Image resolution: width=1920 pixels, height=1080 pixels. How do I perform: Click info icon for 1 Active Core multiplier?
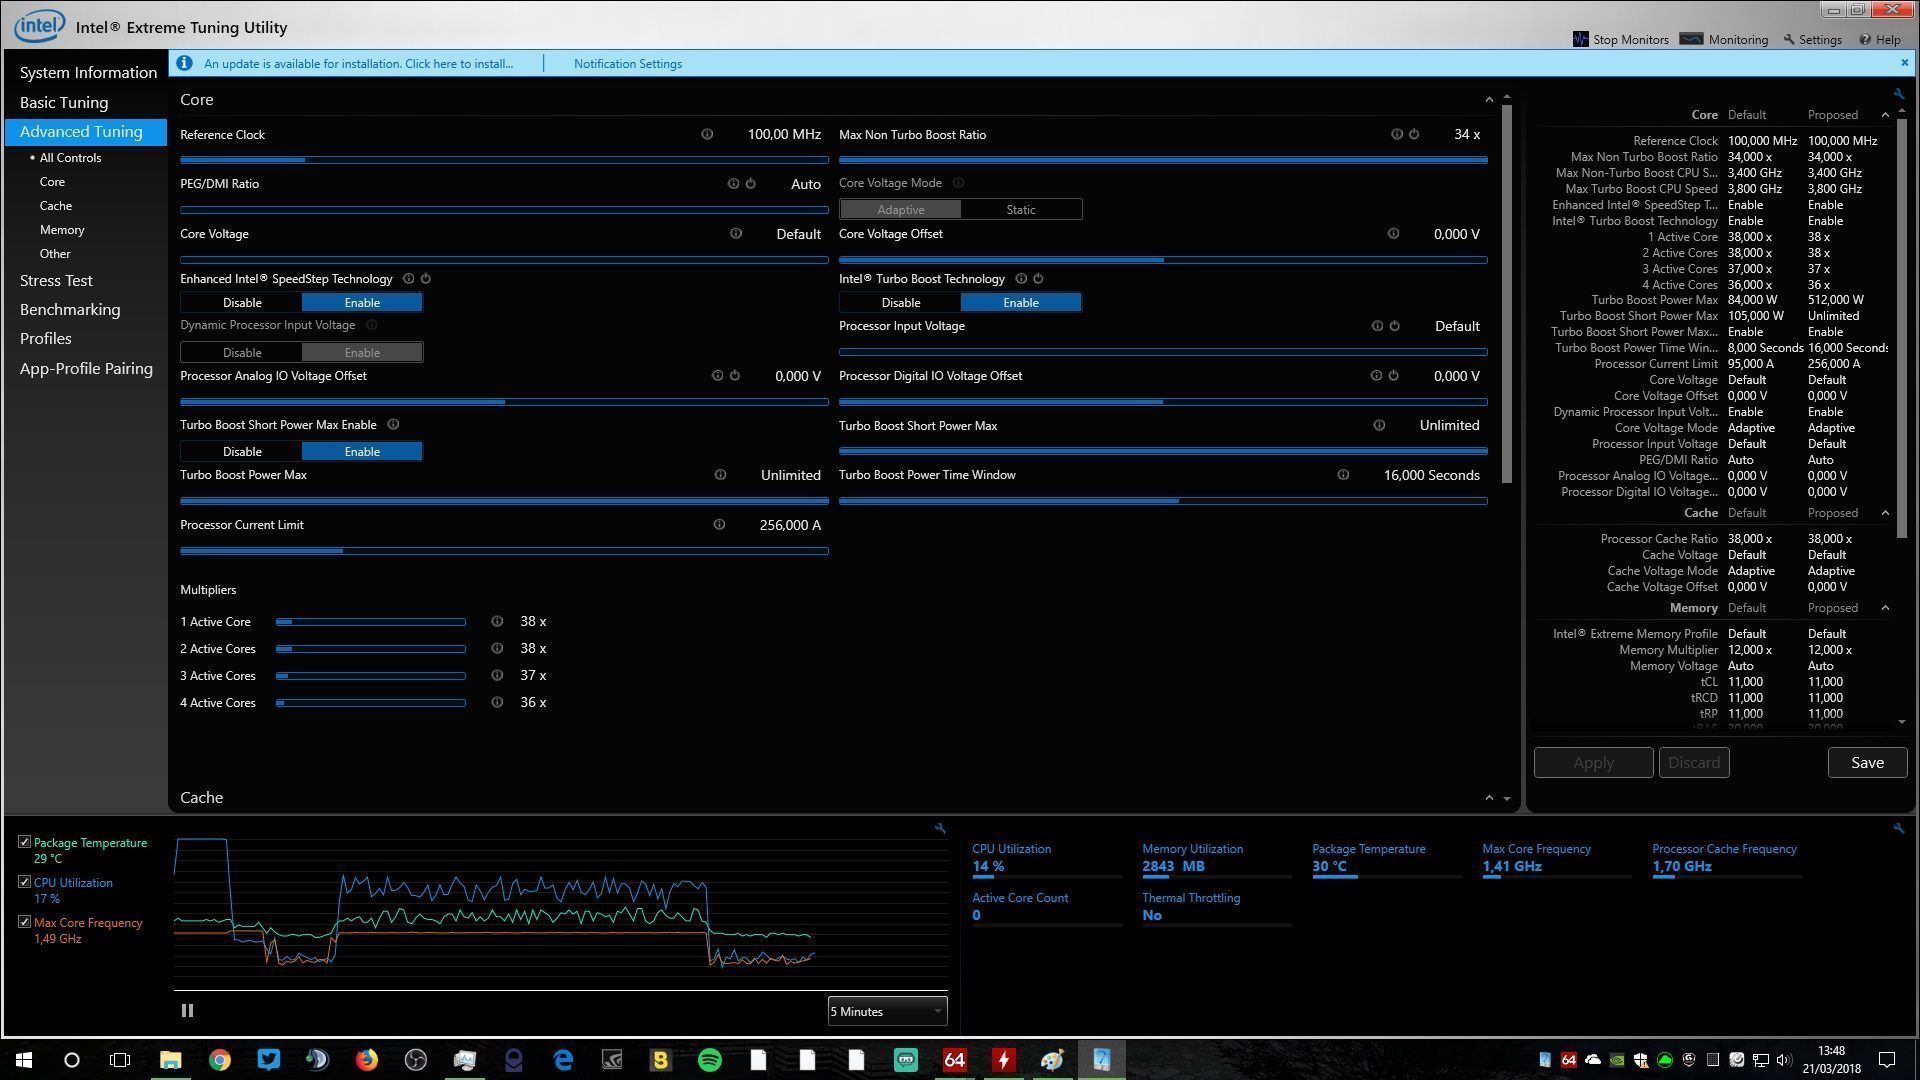[497, 621]
